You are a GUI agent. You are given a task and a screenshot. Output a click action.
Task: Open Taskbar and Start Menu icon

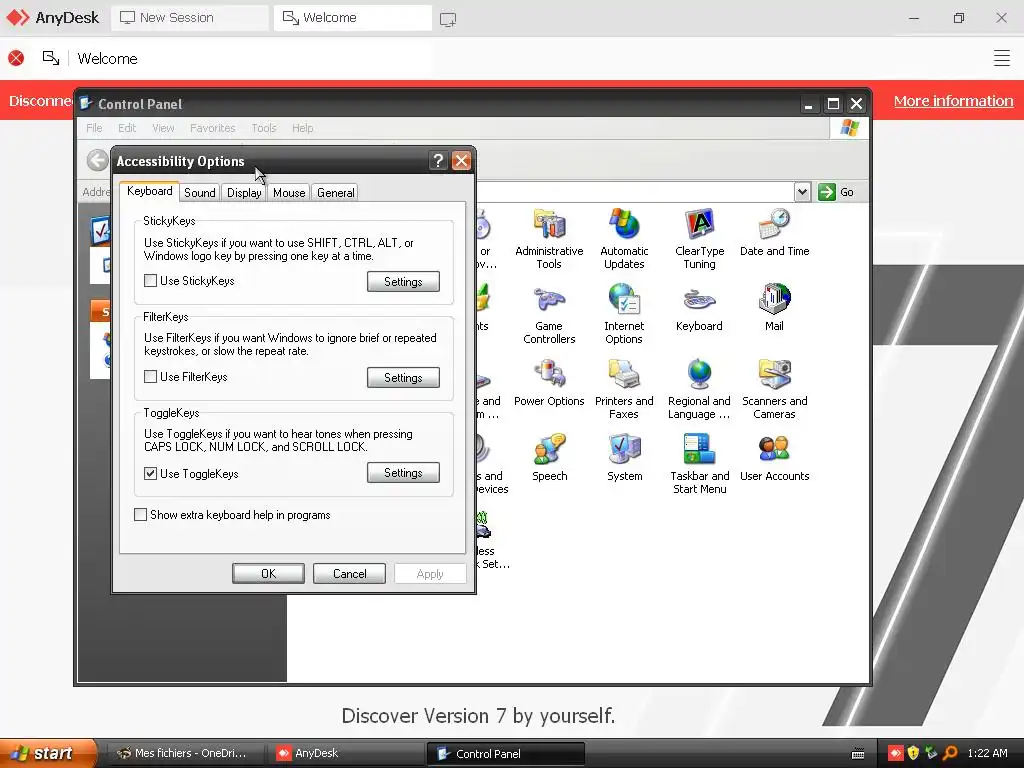699,464
